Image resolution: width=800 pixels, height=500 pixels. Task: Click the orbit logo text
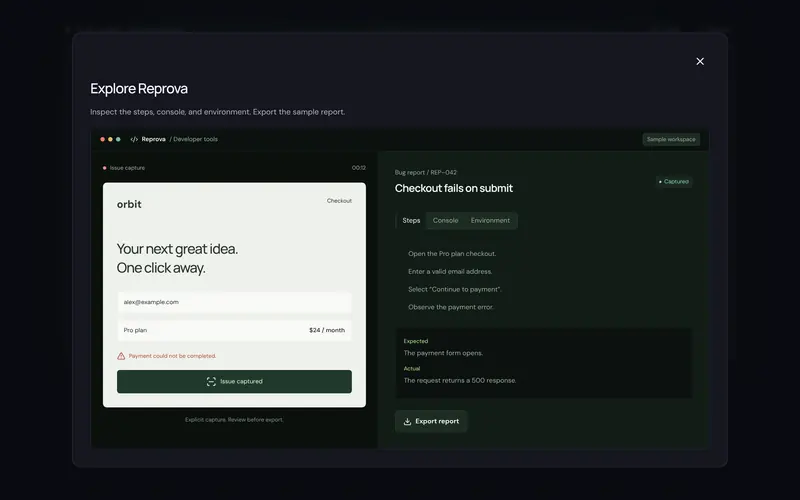click(129, 204)
